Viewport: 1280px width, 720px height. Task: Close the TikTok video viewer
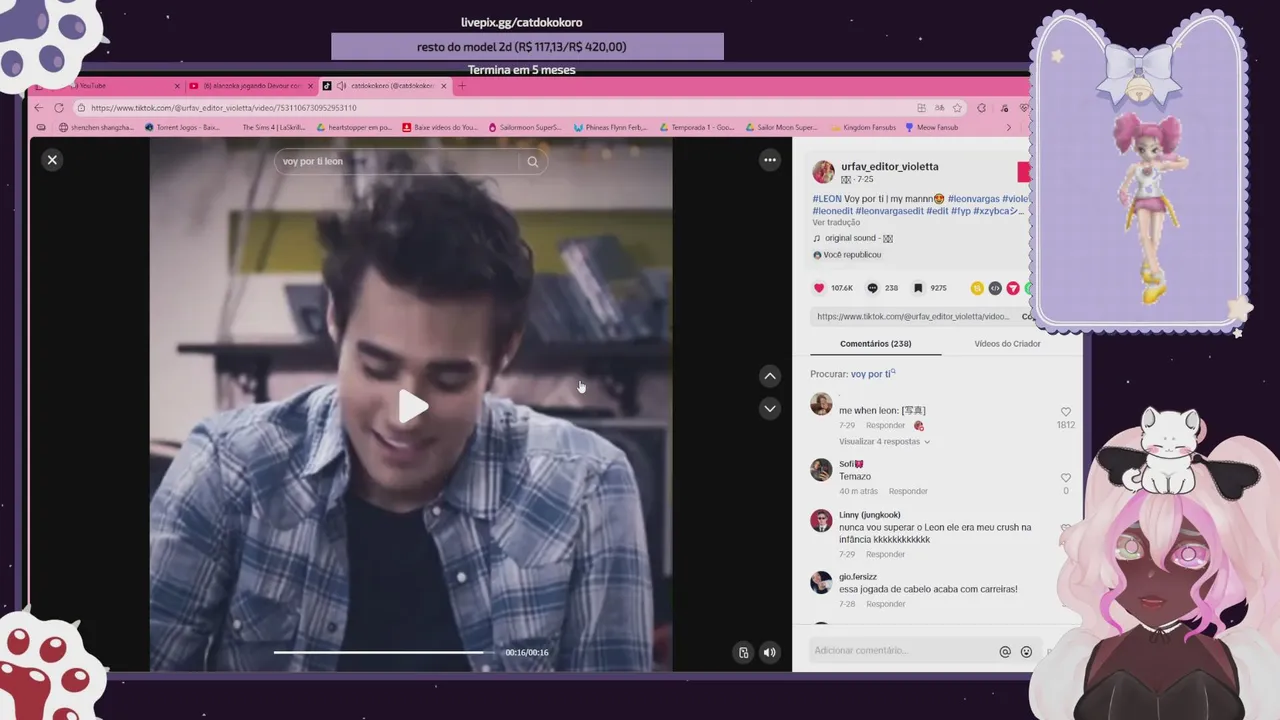pyautogui.click(x=52, y=160)
